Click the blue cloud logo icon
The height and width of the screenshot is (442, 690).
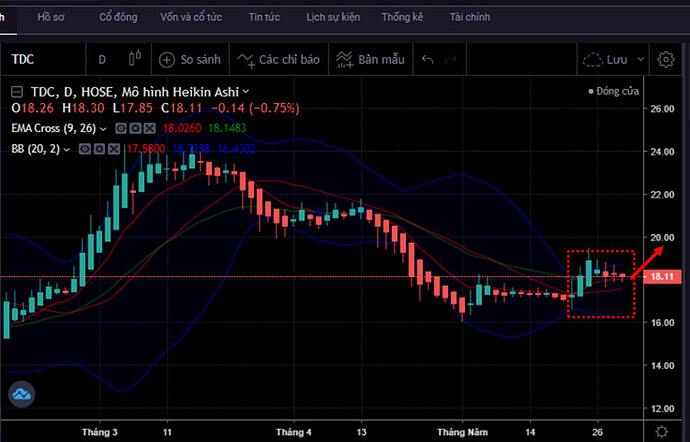[22, 395]
